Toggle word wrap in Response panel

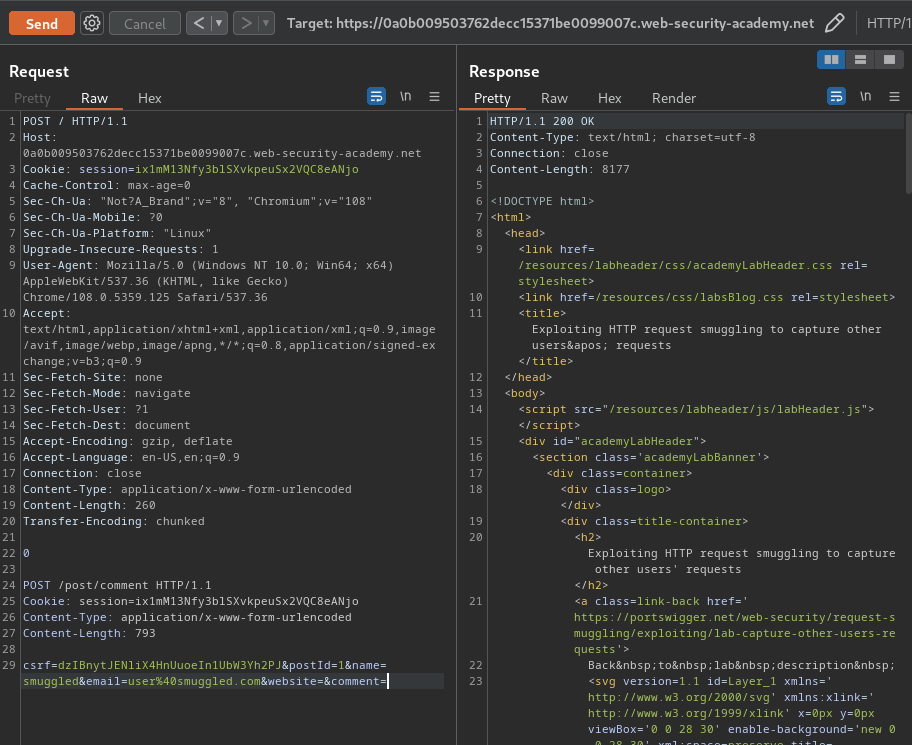click(836, 96)
